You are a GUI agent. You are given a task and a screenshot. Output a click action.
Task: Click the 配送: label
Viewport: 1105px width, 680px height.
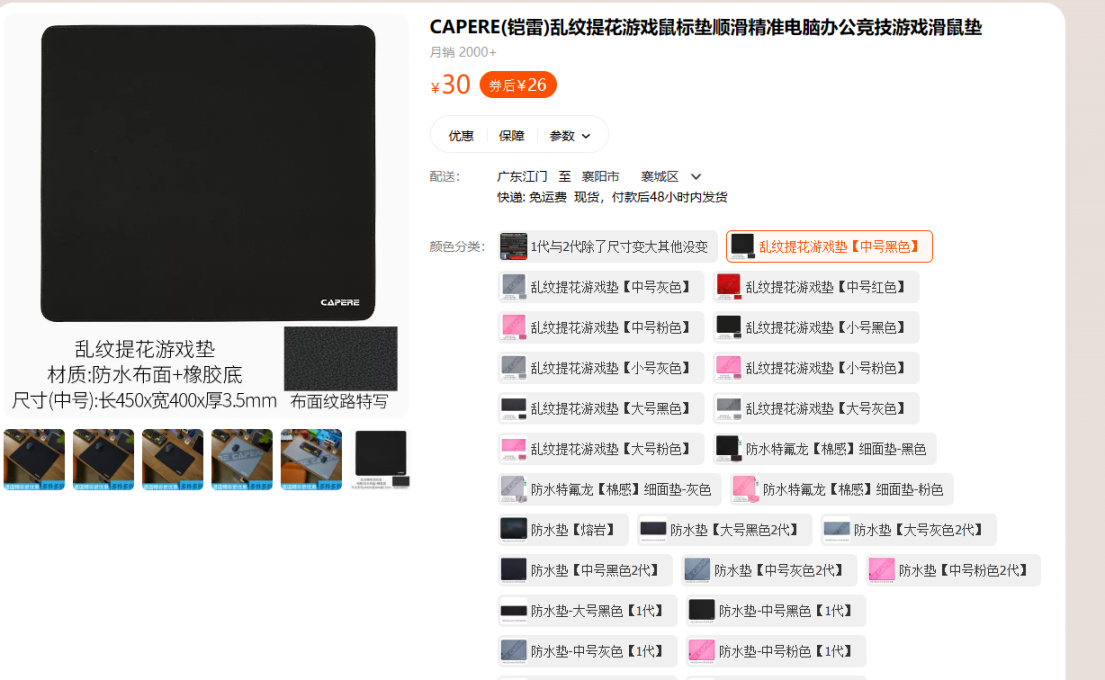point(445,176)
